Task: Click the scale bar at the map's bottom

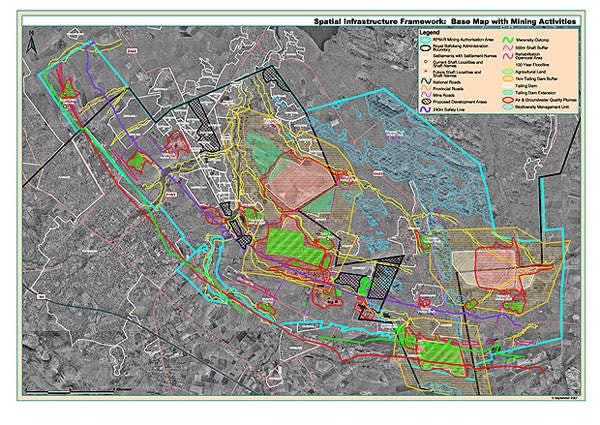Action: point(71,390)
